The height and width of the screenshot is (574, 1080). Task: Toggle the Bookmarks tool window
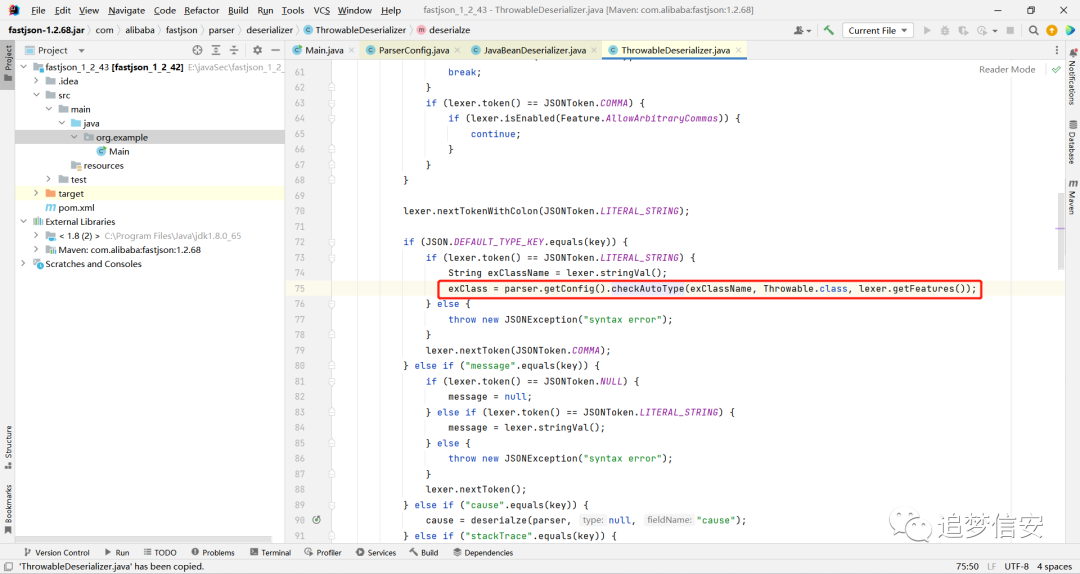(x=8, y=509)
